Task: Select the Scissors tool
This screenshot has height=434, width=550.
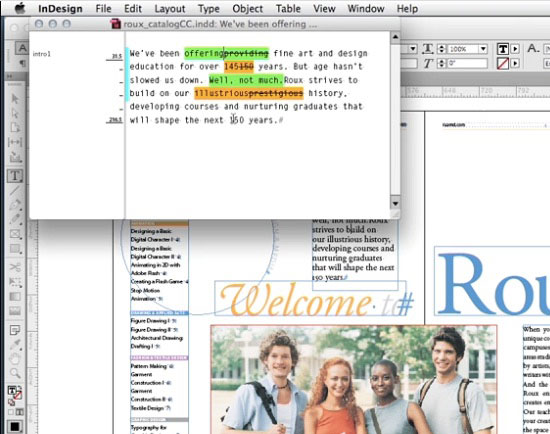Action: pyautogui.click(x=15, y=268)
